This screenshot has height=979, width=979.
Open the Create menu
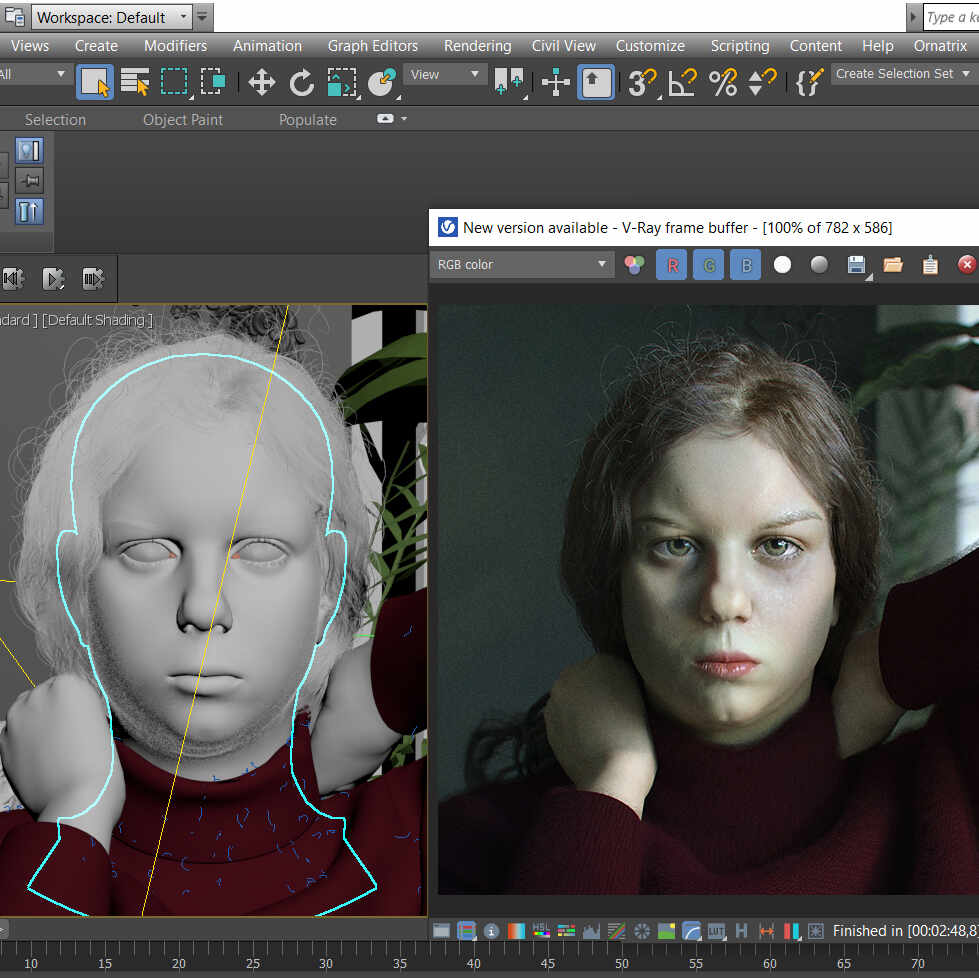[96, 46]
